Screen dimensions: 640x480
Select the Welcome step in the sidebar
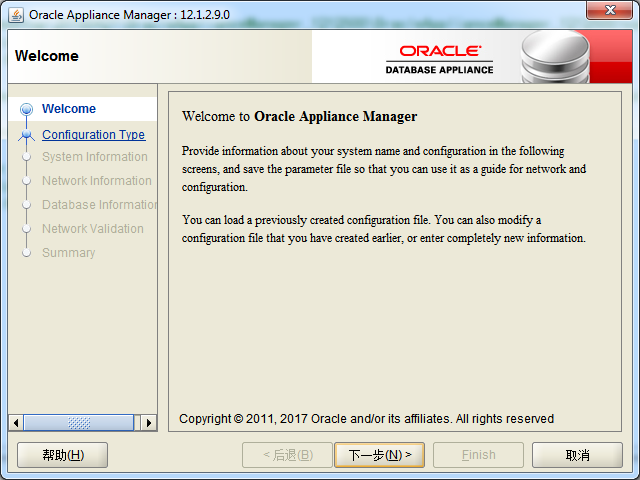click(x=69, y=109)
